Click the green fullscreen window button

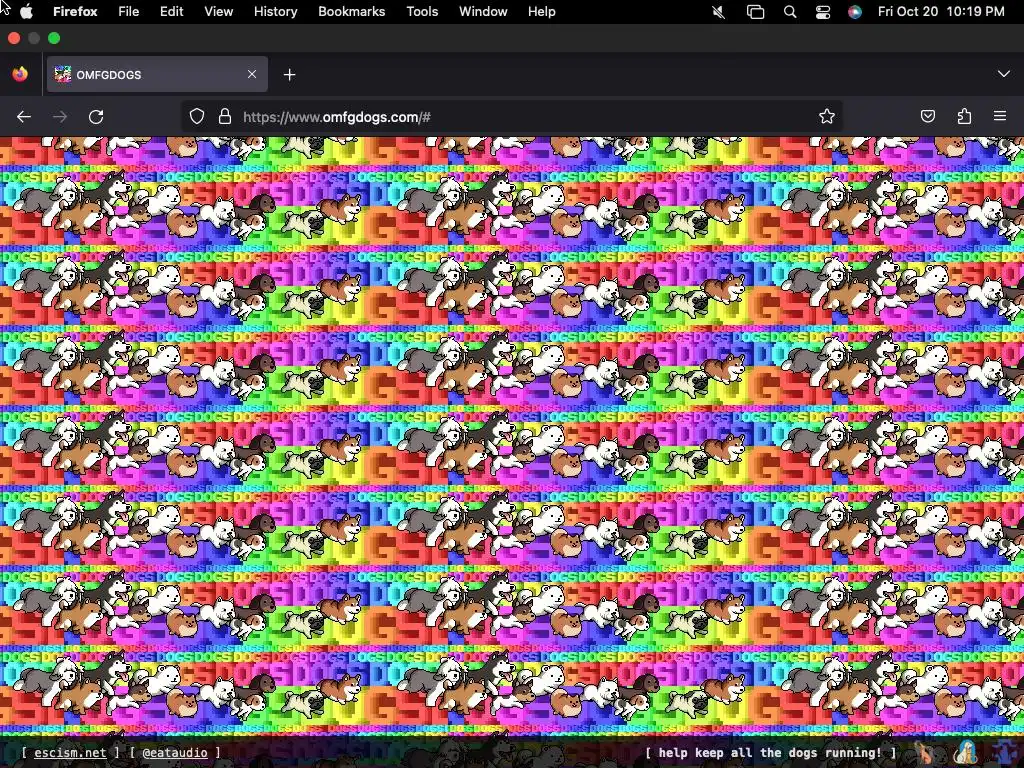pos(54,39)
